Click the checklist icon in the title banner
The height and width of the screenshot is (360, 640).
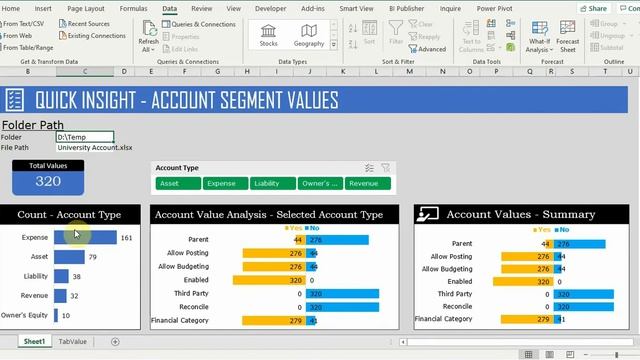click(x=15, y=100)
